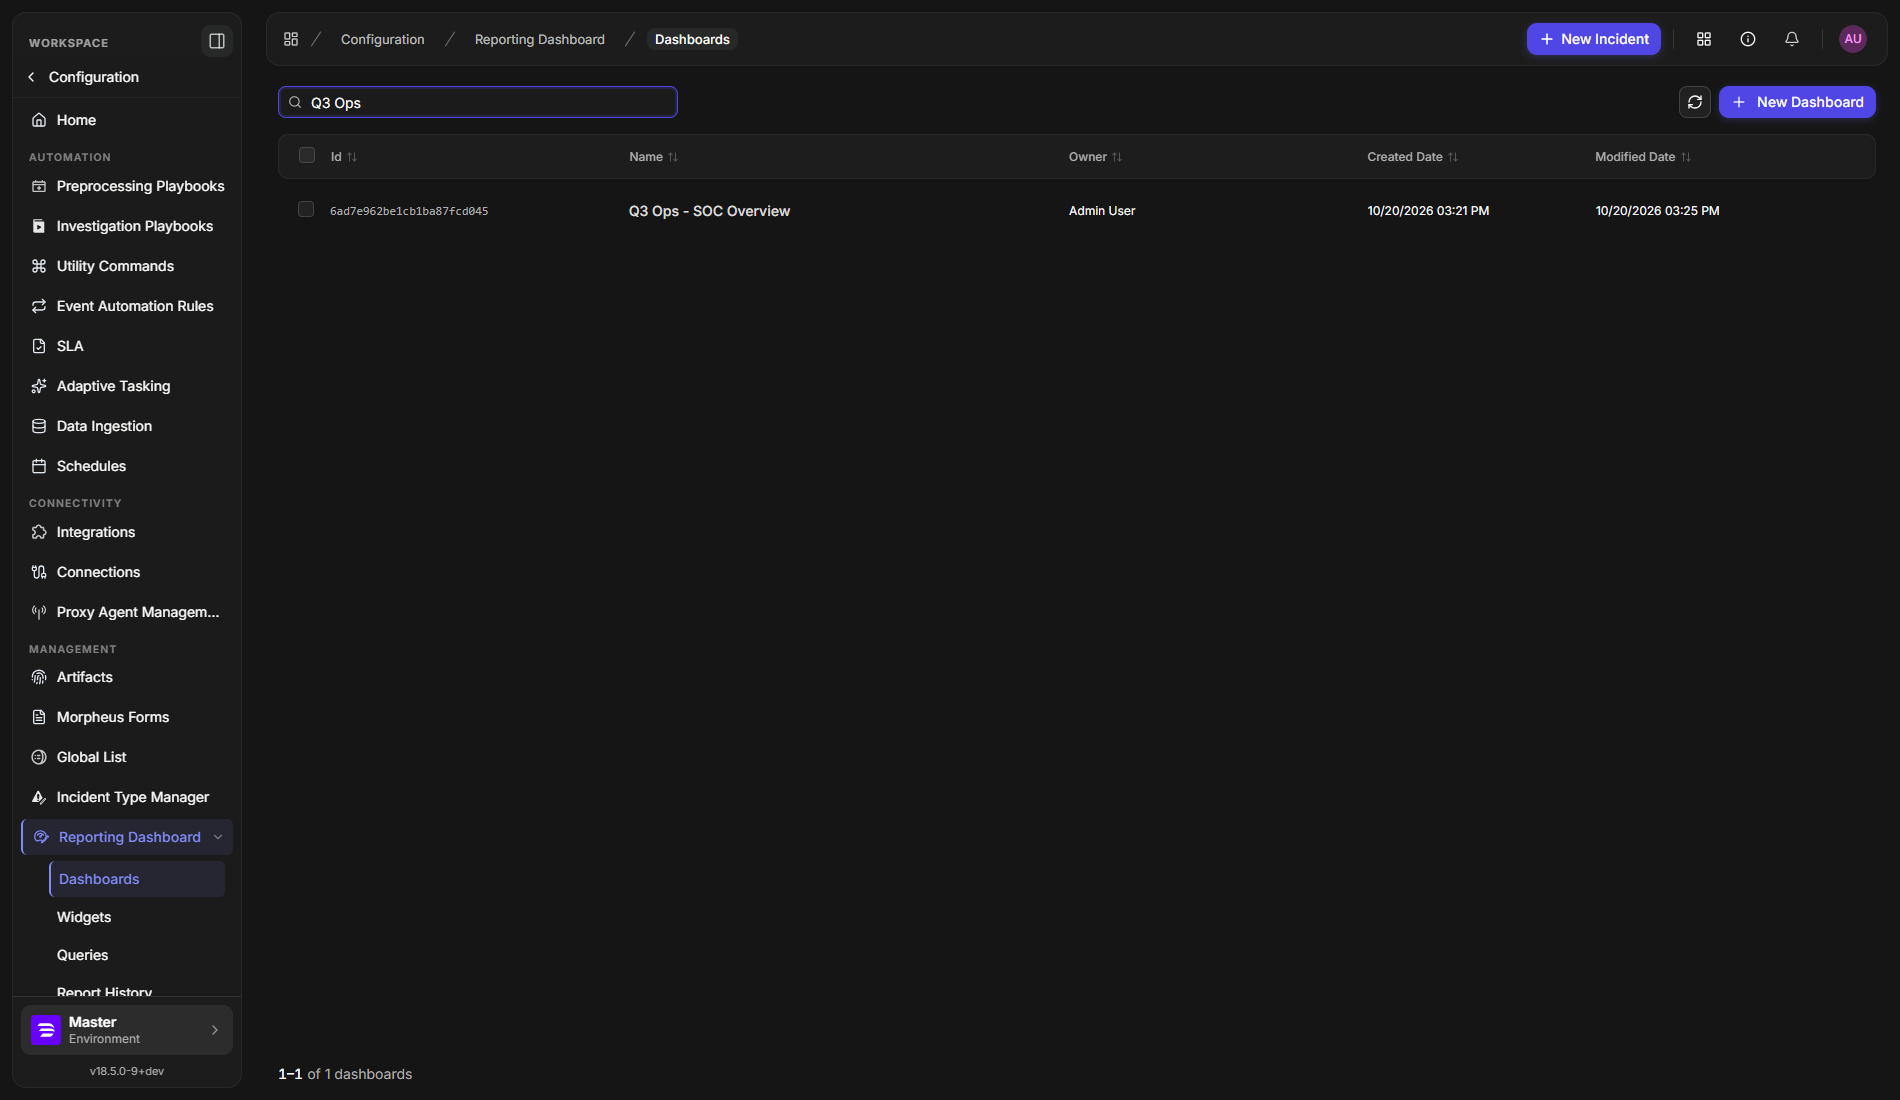Click the Home house icon
The height and width of the screenshot is (1100, 1900).
tap(39, 120)
